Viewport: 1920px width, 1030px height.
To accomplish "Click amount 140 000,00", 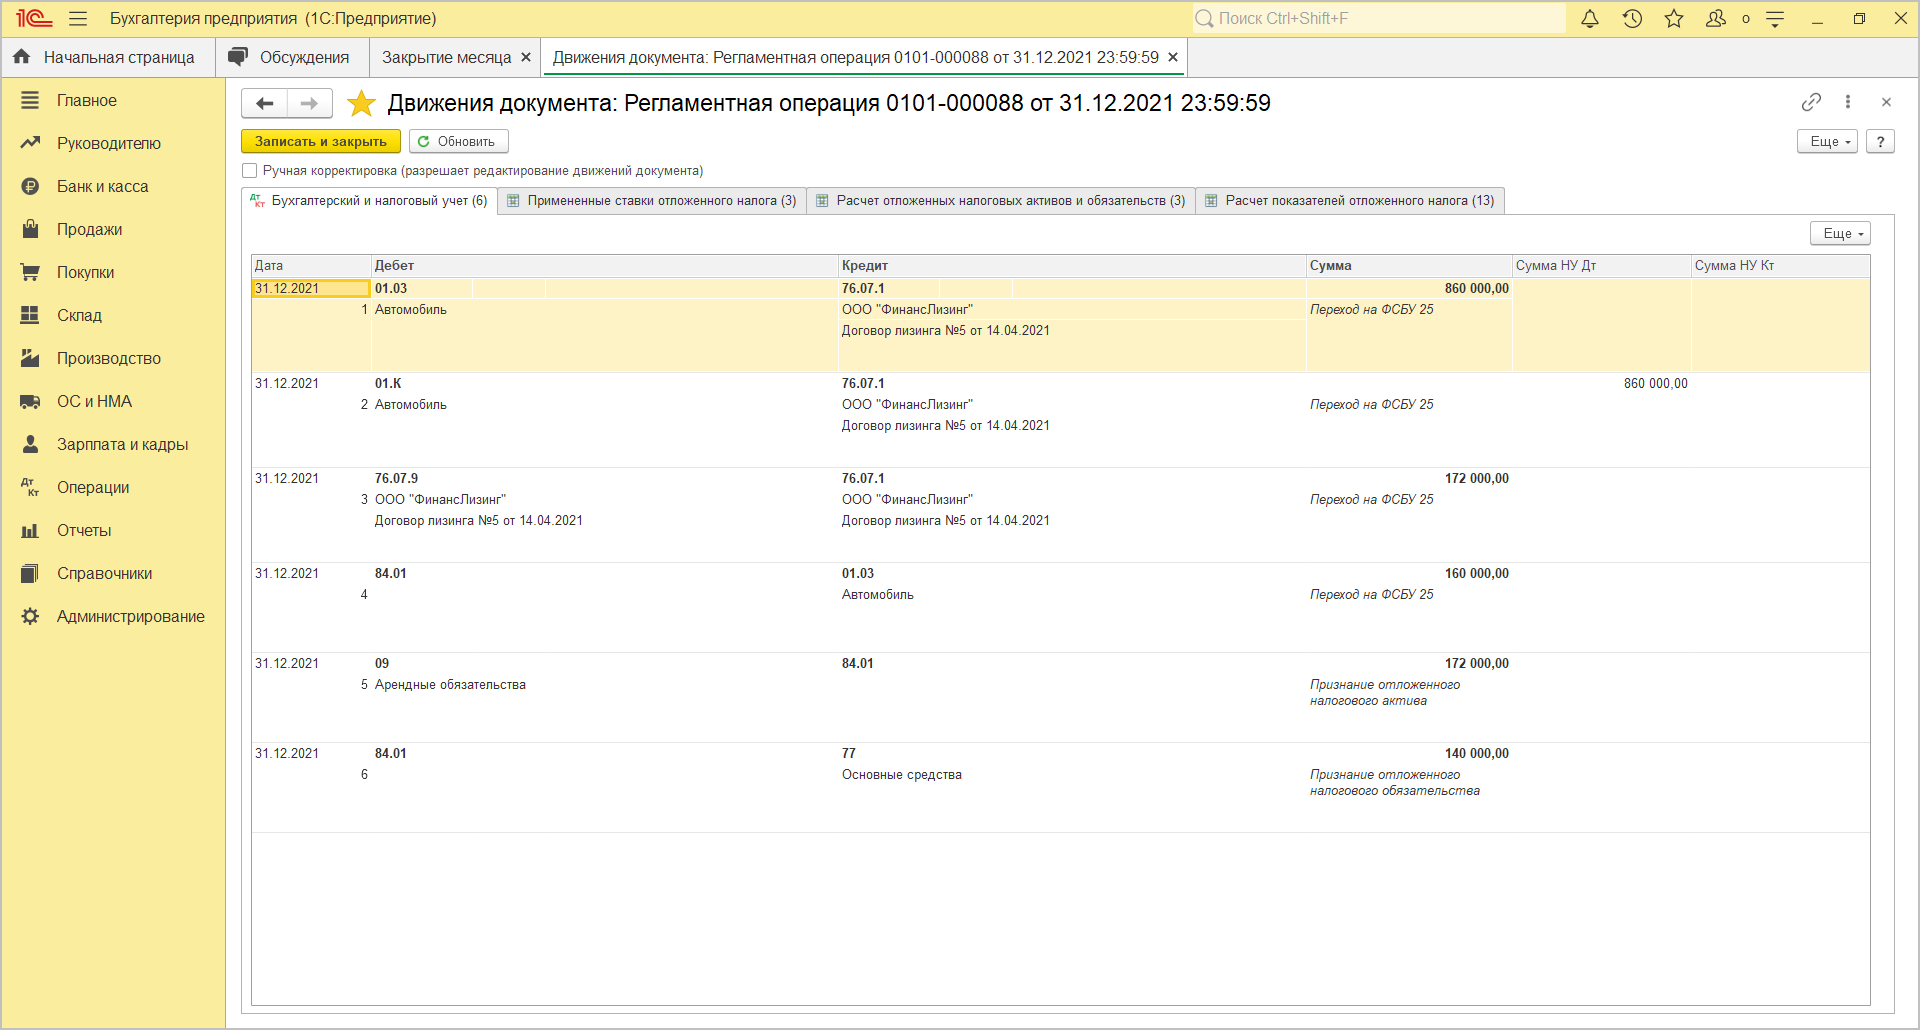I will 1476,753.
